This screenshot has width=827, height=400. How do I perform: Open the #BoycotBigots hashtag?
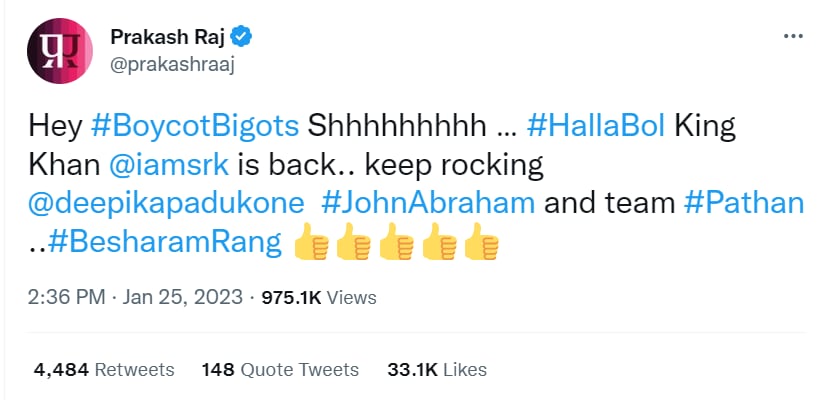(x=195, y=127)
